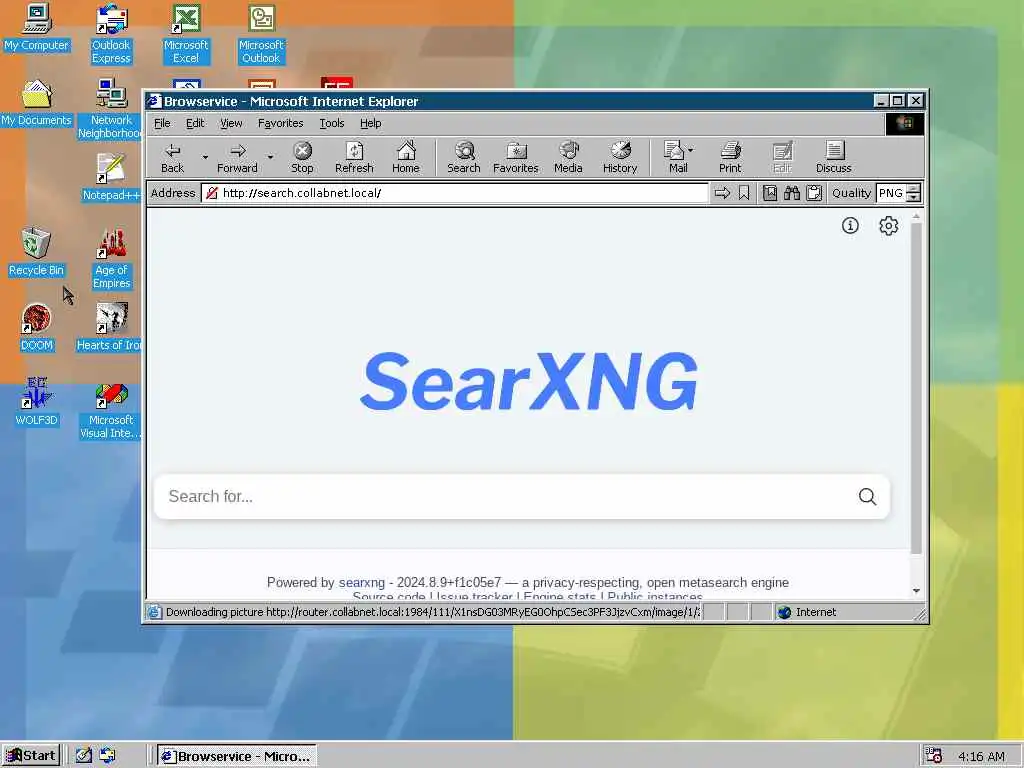Open the bookmarks book icon in Browservice bar

tap(770, 193)
